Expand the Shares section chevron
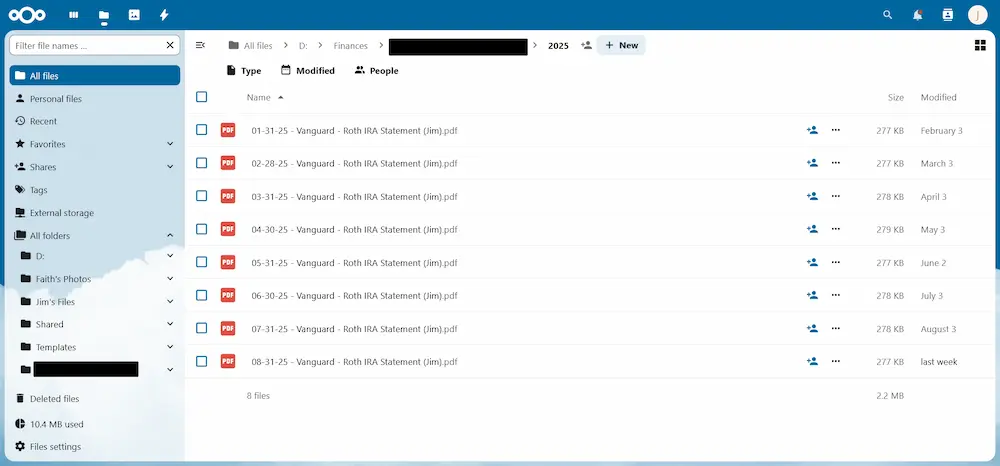Screen dimensions: 1000x466 170,167
